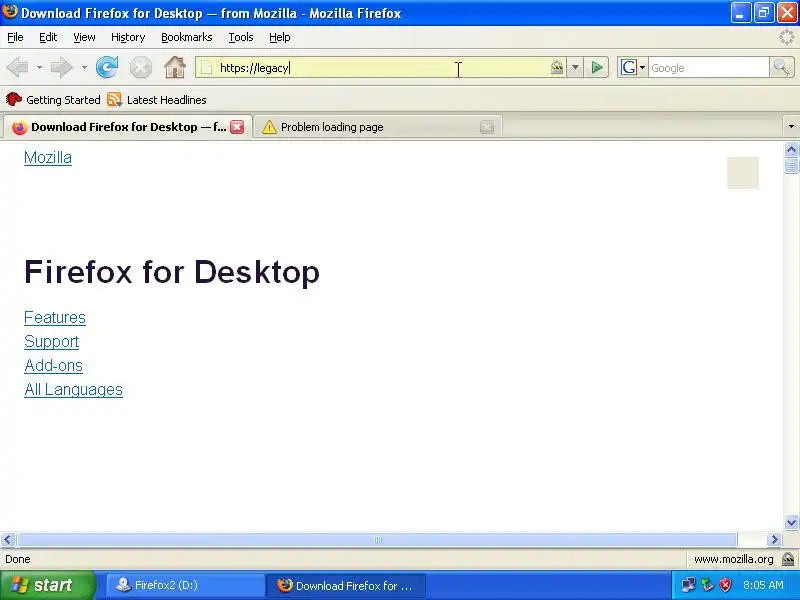Focus the Google search box
Screen dimensions: 800x600
point(708,67)
